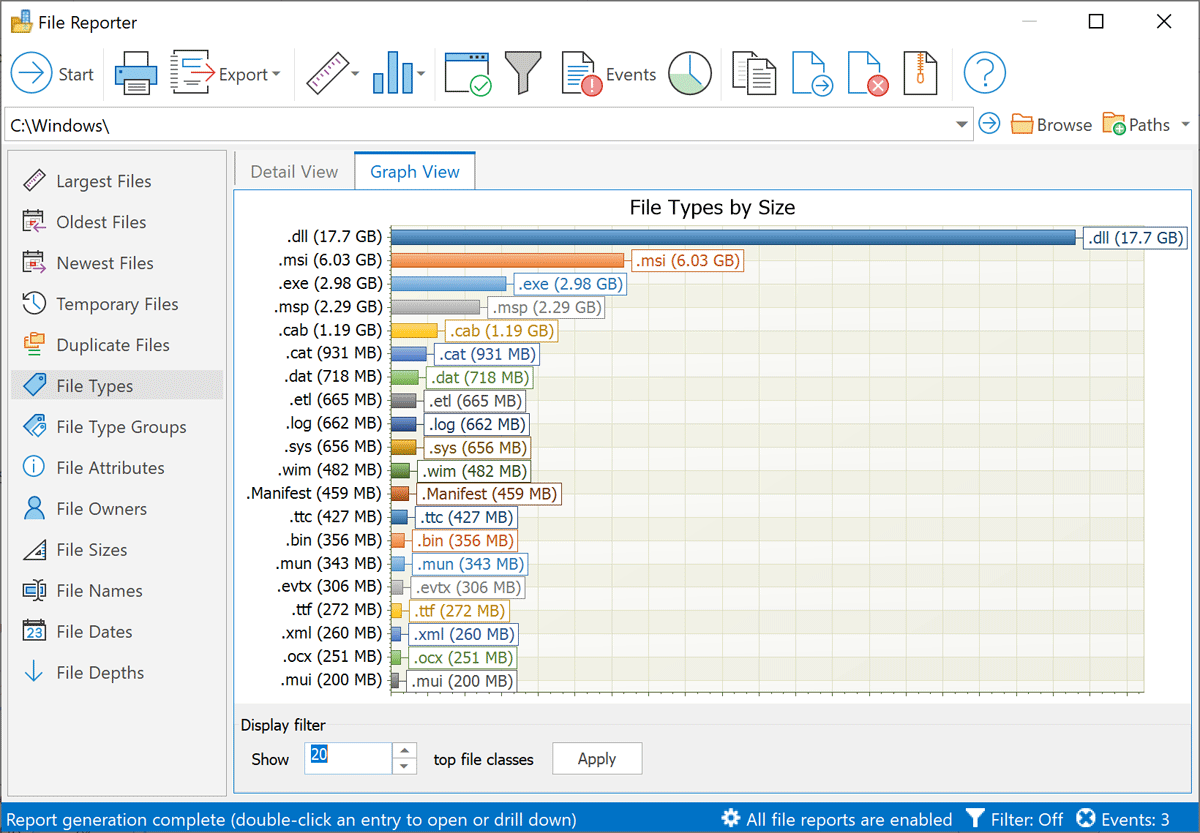Decrease the top file classes count with down arrow

pos(404,766)
